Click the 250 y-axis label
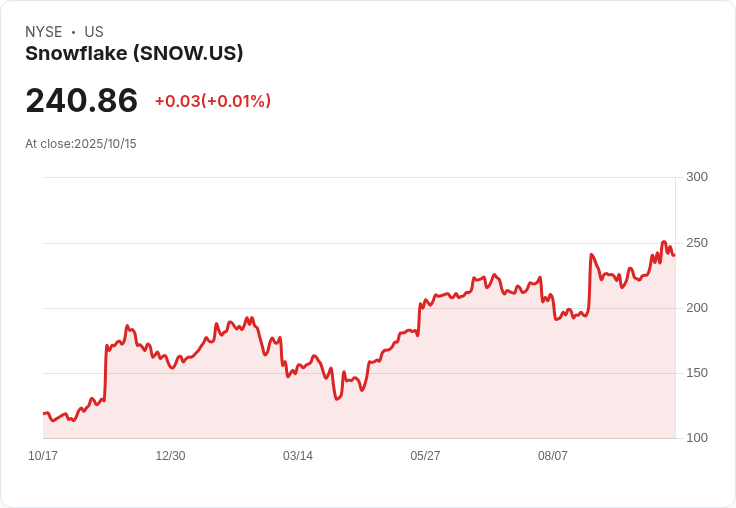The height and width of the screenshot is (508, 736). coord(696,243)
